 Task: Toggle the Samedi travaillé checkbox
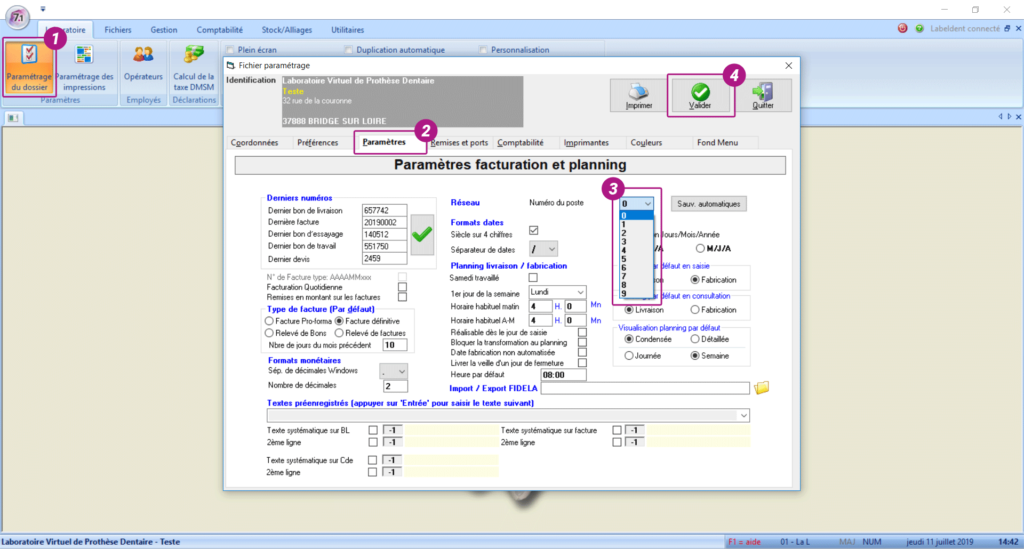[x=533, y=277]
